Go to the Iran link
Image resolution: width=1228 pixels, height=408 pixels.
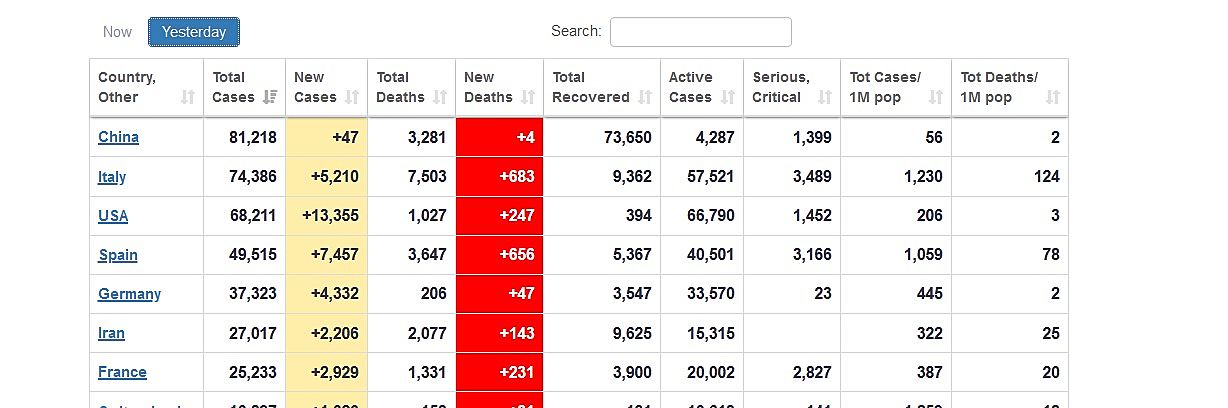click(x=111, y=333)
